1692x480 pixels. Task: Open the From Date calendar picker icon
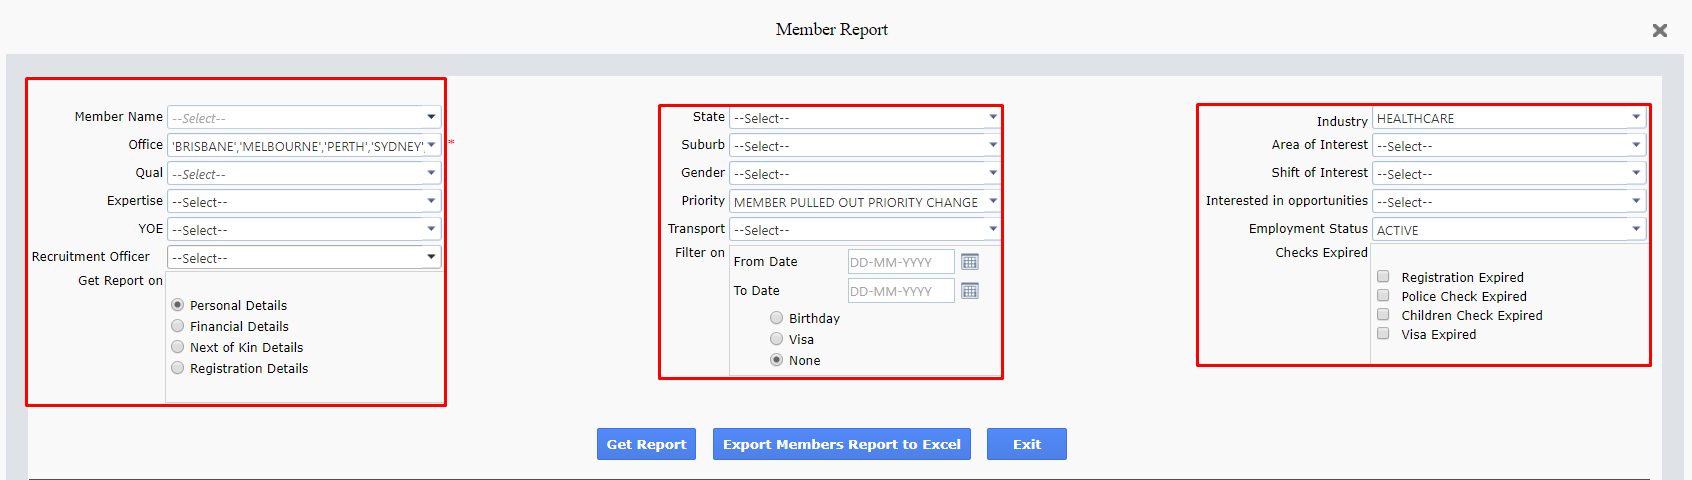point(970,262)
